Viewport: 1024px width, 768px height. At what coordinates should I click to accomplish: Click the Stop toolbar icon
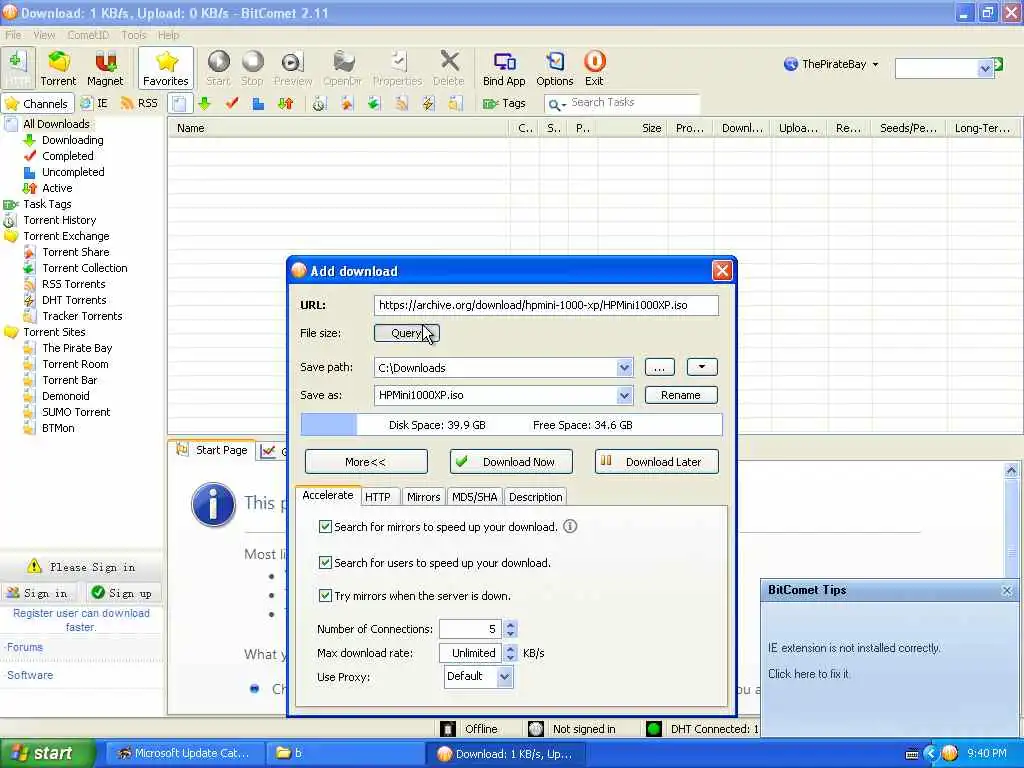[252, 68]
